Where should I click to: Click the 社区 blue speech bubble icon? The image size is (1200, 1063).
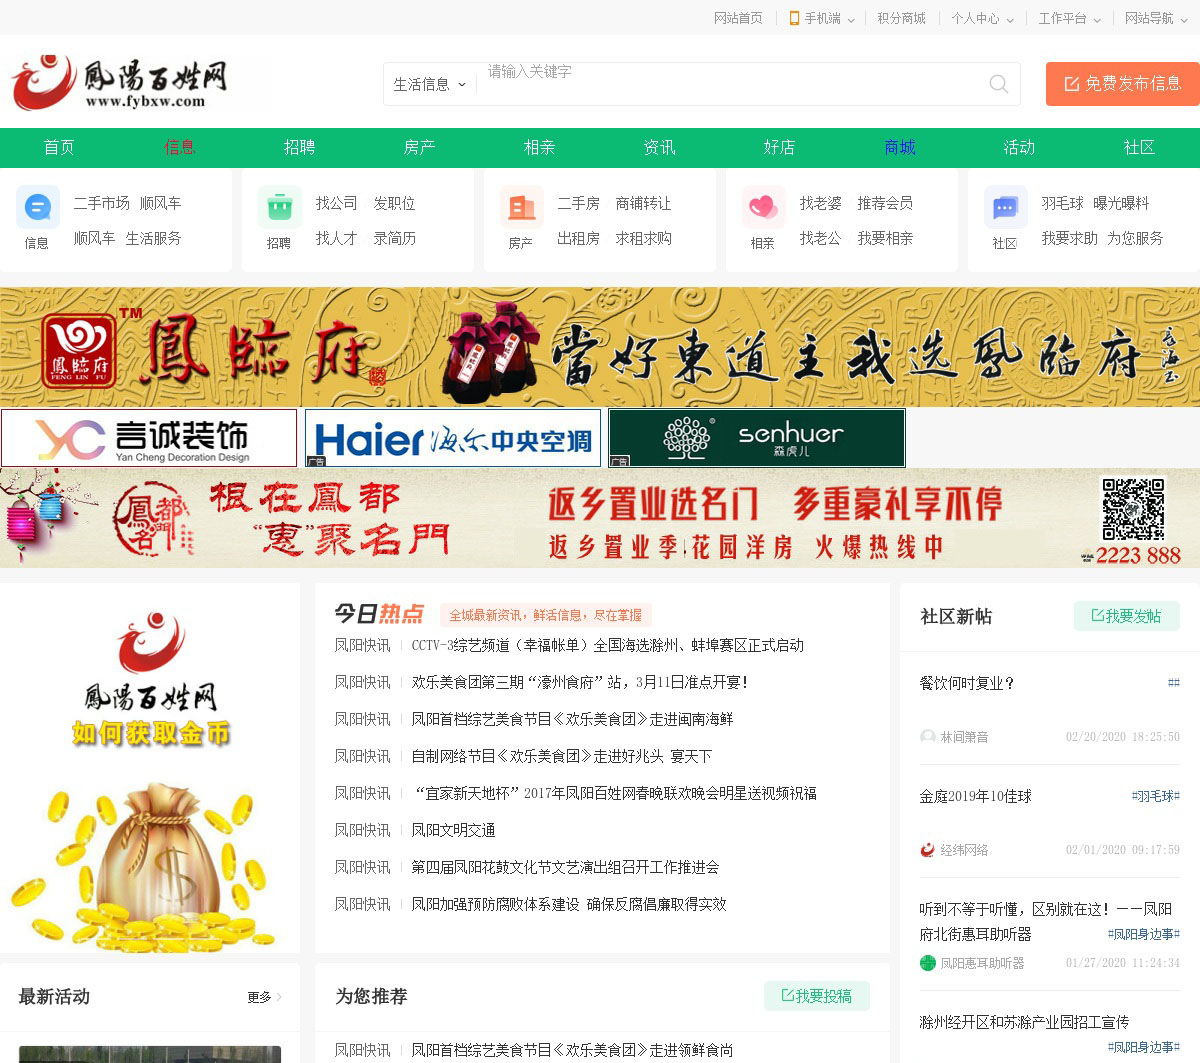(1006, 208)
